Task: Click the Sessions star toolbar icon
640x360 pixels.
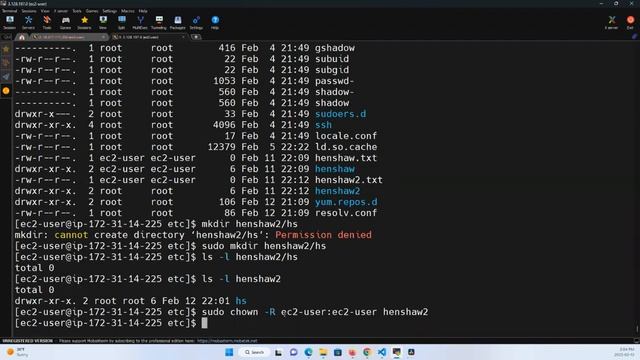Action: pos(84,22)
